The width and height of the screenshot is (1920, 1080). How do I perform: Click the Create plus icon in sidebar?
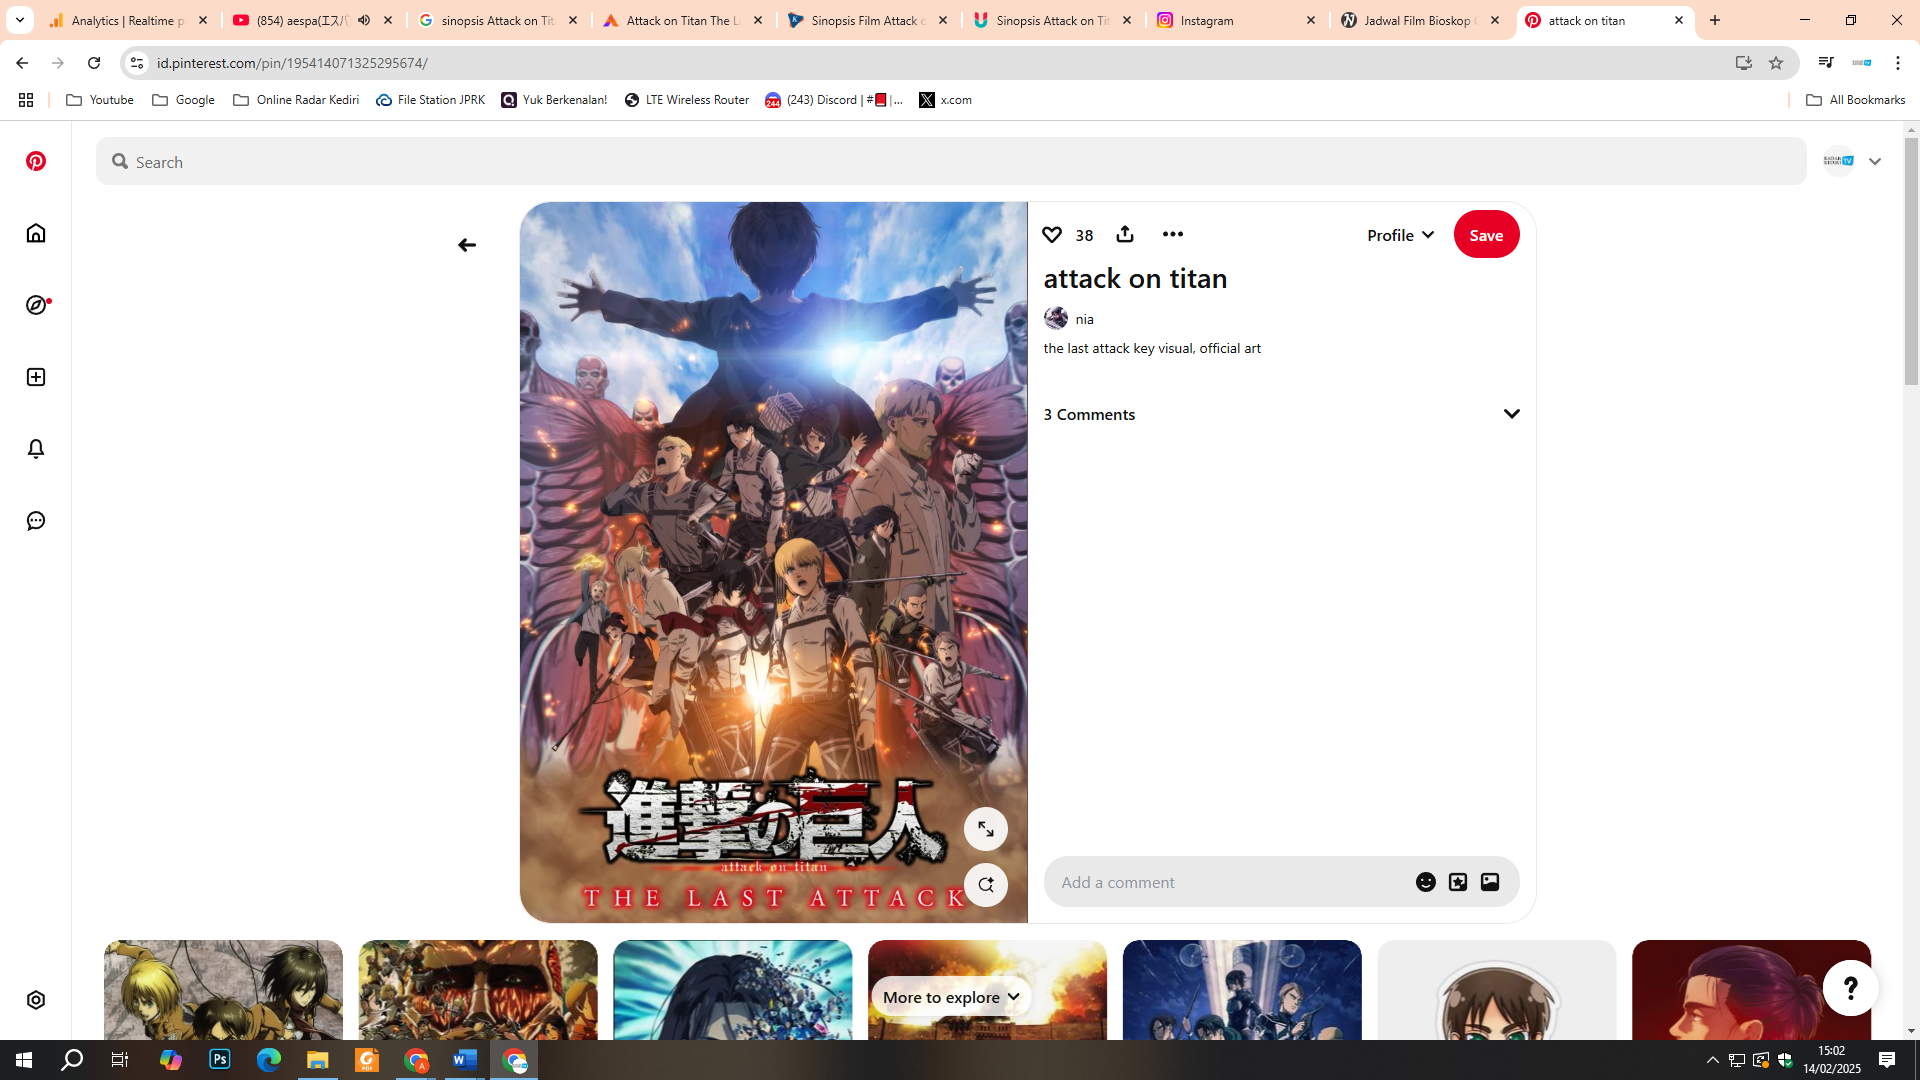point(36,377)
